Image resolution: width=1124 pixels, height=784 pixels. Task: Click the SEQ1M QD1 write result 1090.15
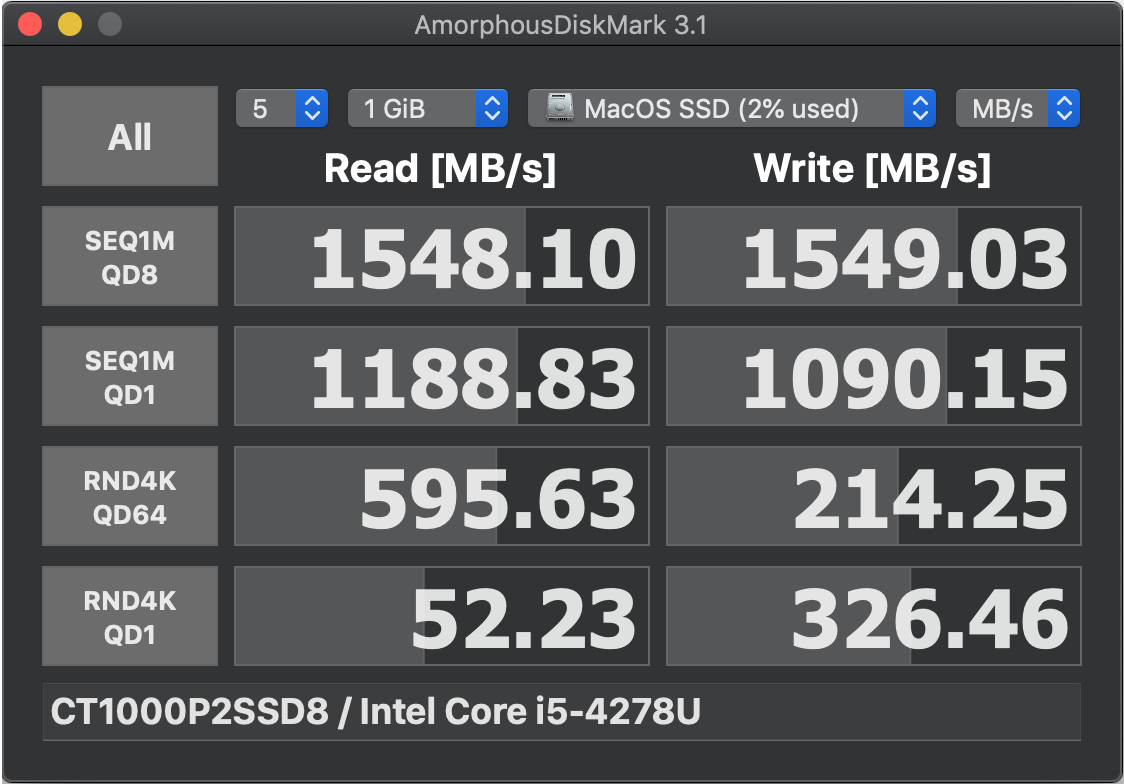click(874, 376)
